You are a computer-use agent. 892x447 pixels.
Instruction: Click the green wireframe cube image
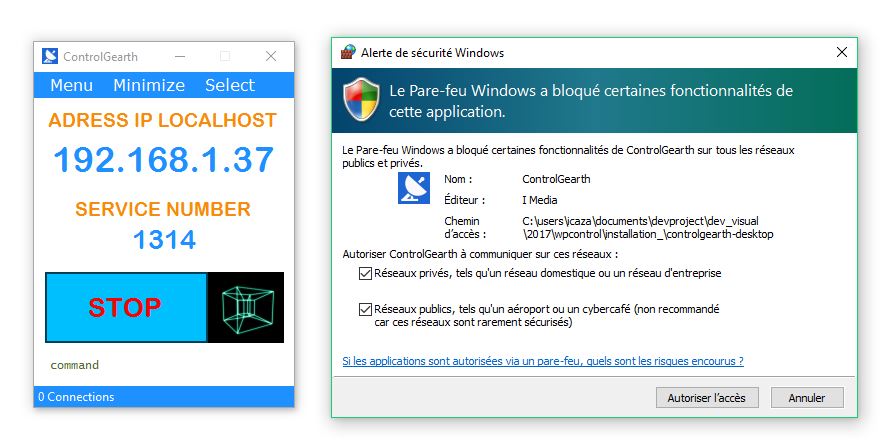tap(245, 307)
